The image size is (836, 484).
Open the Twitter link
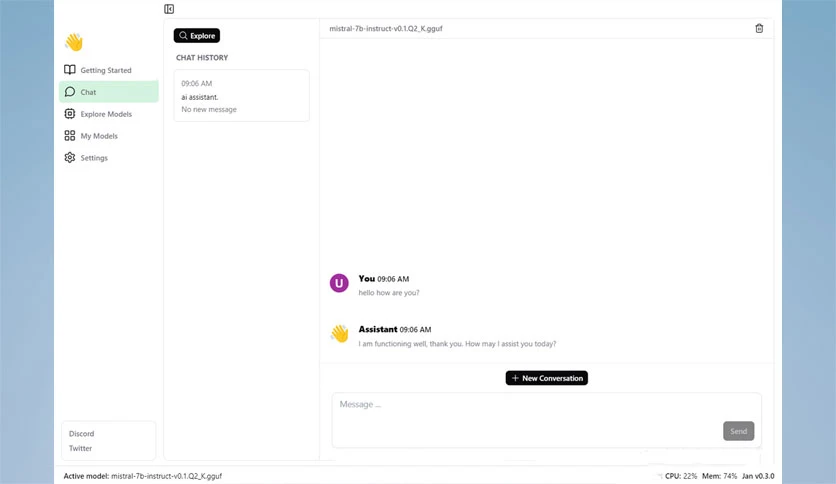point(81,448)
